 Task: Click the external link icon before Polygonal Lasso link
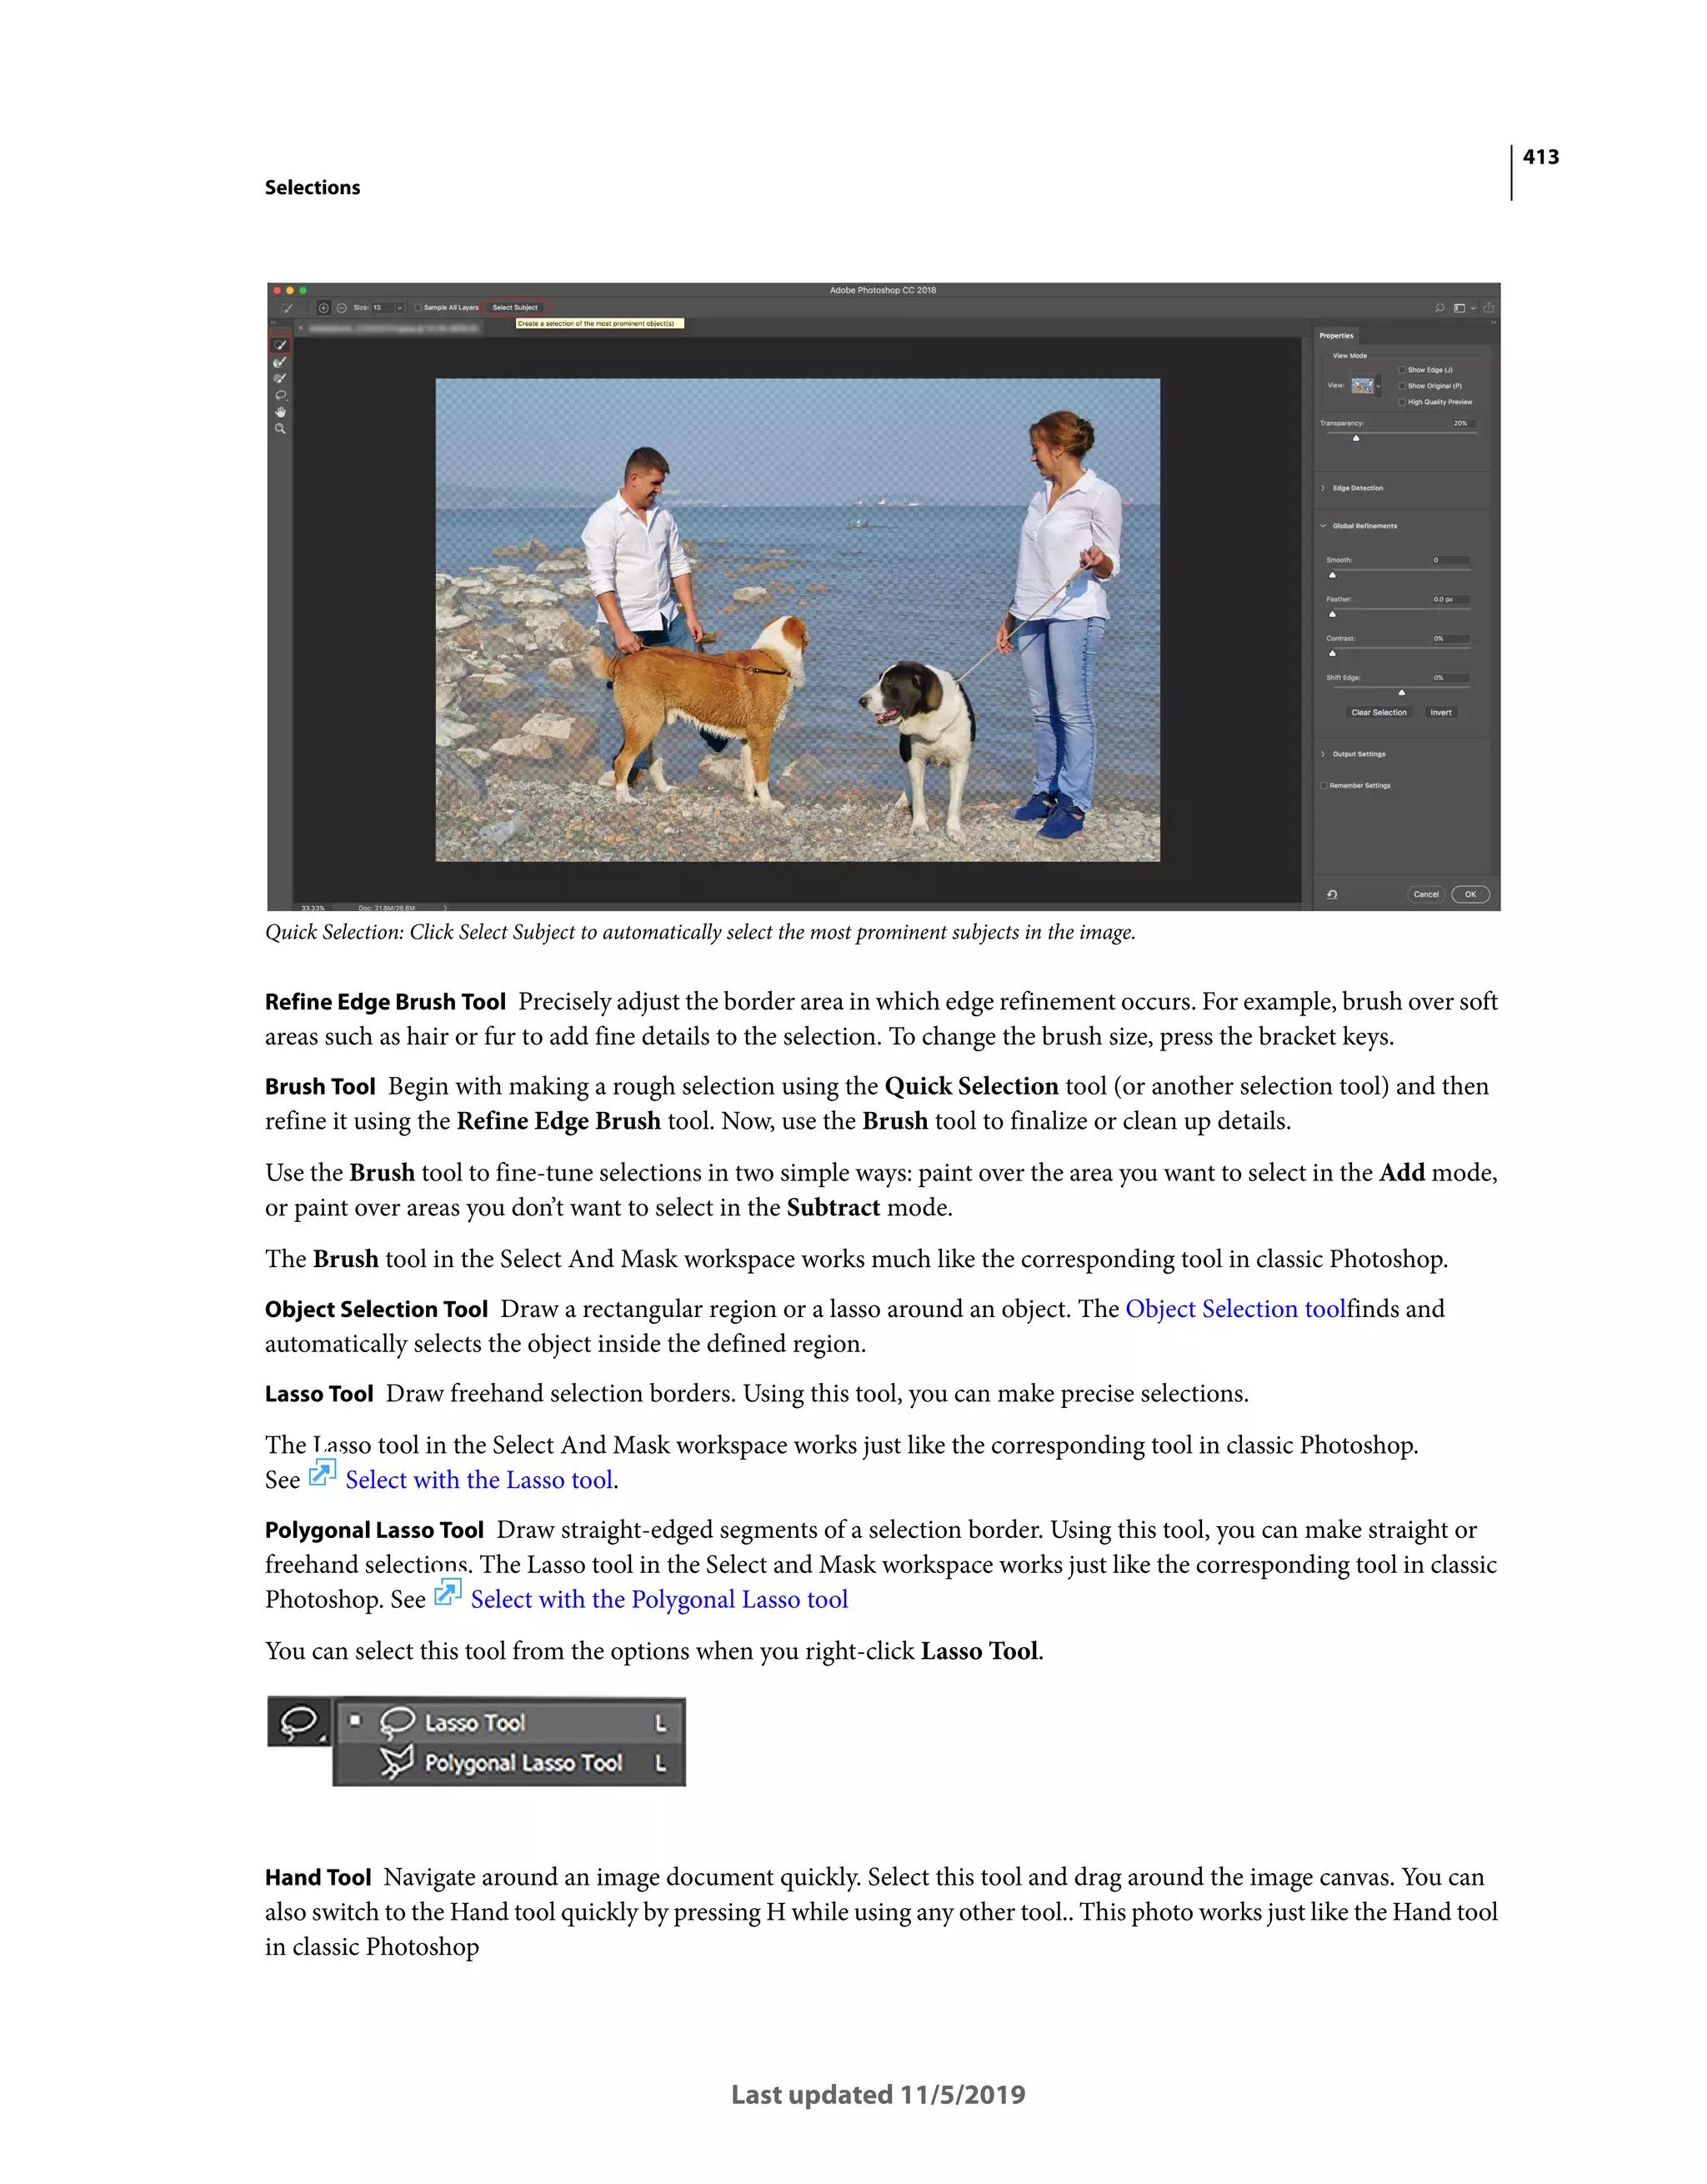(x=447, y=1592)
